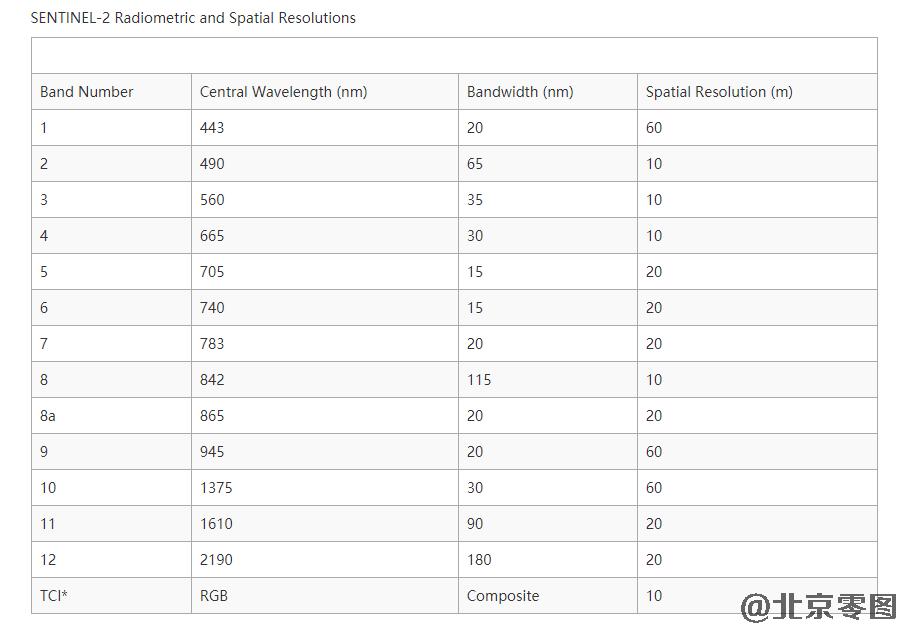Select the bandwidth cell showing 180
919x637 pixels.
[x=479, y=560]
